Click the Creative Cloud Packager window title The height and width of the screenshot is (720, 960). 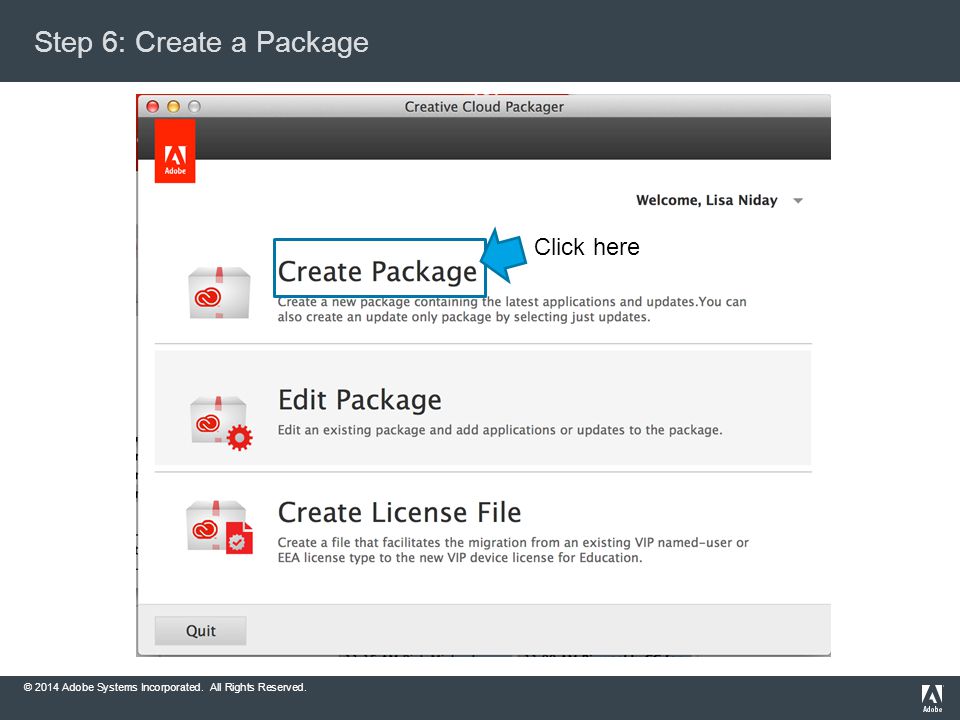[x=484, y=107]
